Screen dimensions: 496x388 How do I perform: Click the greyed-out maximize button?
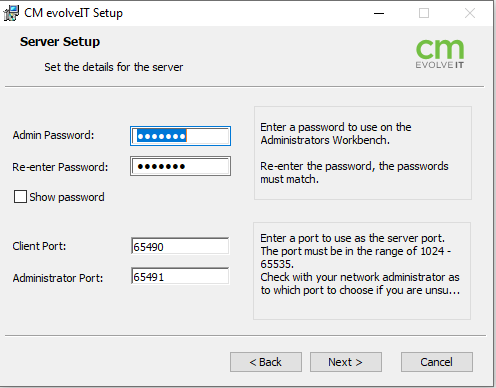[x=424, y=13]
